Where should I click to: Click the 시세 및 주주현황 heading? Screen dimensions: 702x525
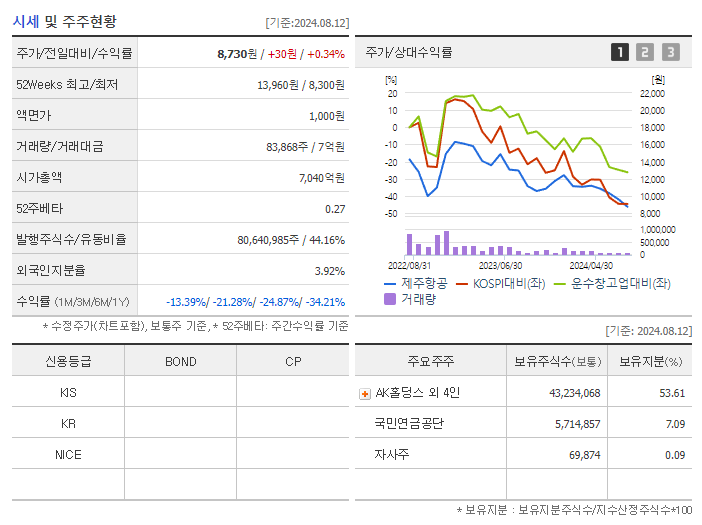point(64,21)
